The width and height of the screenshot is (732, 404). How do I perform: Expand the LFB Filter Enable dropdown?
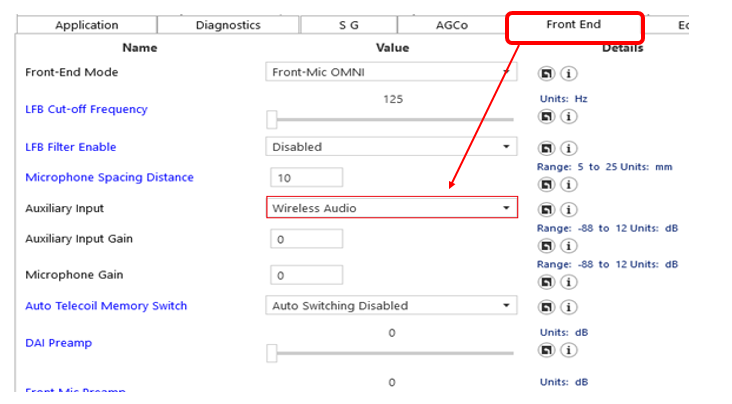point(392,147)
